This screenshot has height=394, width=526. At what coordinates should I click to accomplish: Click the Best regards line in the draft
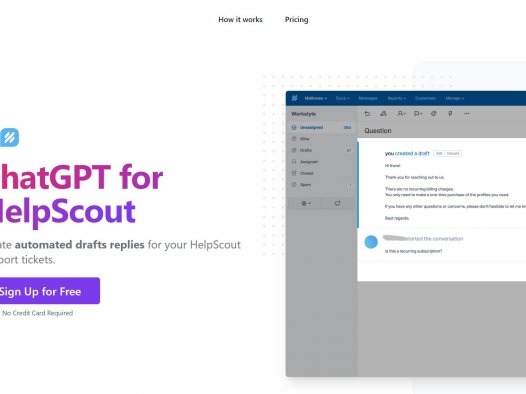pyautogui.click(x=397, y=218)
